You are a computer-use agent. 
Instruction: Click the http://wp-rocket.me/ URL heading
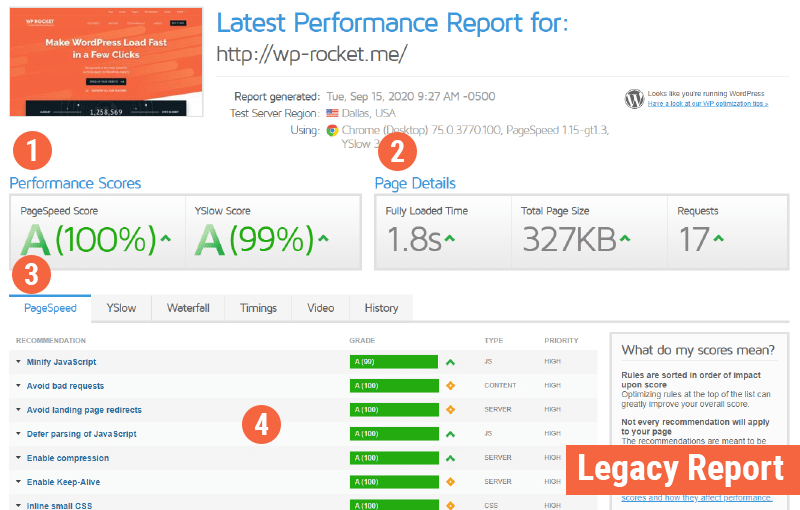pos(312,54)
